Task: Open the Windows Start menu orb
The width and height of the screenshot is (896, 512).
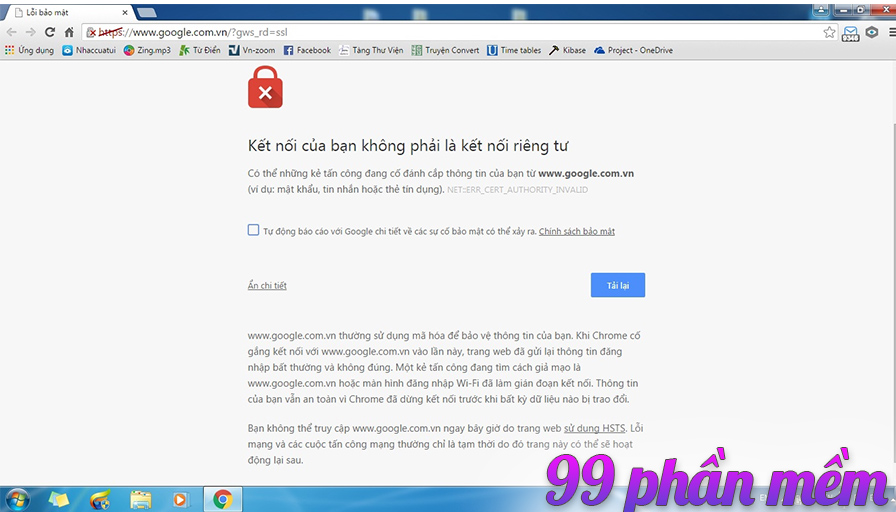Action: coord(17,498)
